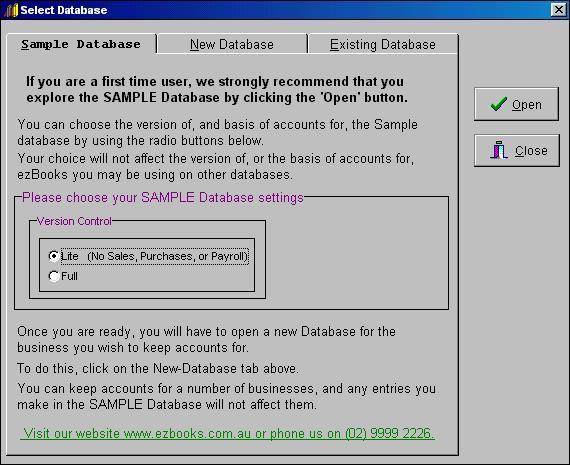Click the 'Full' option label text
This screenshot has width=570, height=465.
(69, 276)
